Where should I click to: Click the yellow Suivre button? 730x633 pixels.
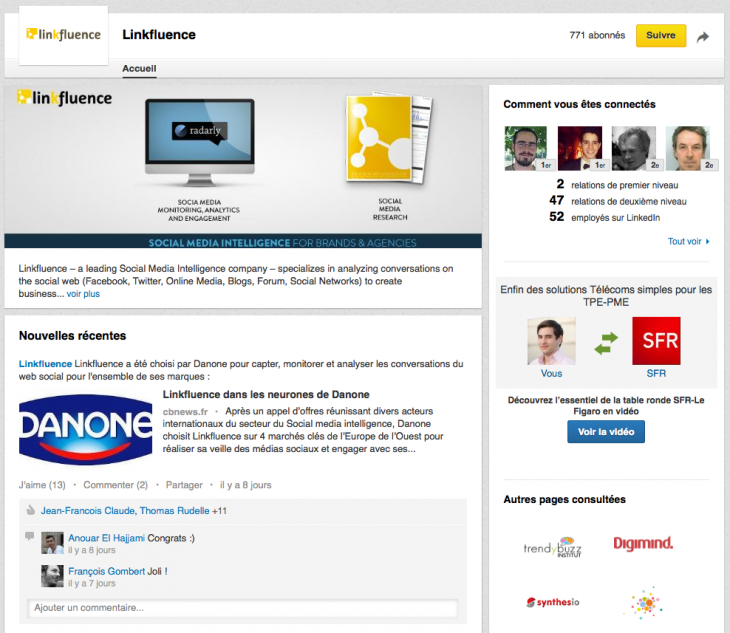tap(661, 35)
